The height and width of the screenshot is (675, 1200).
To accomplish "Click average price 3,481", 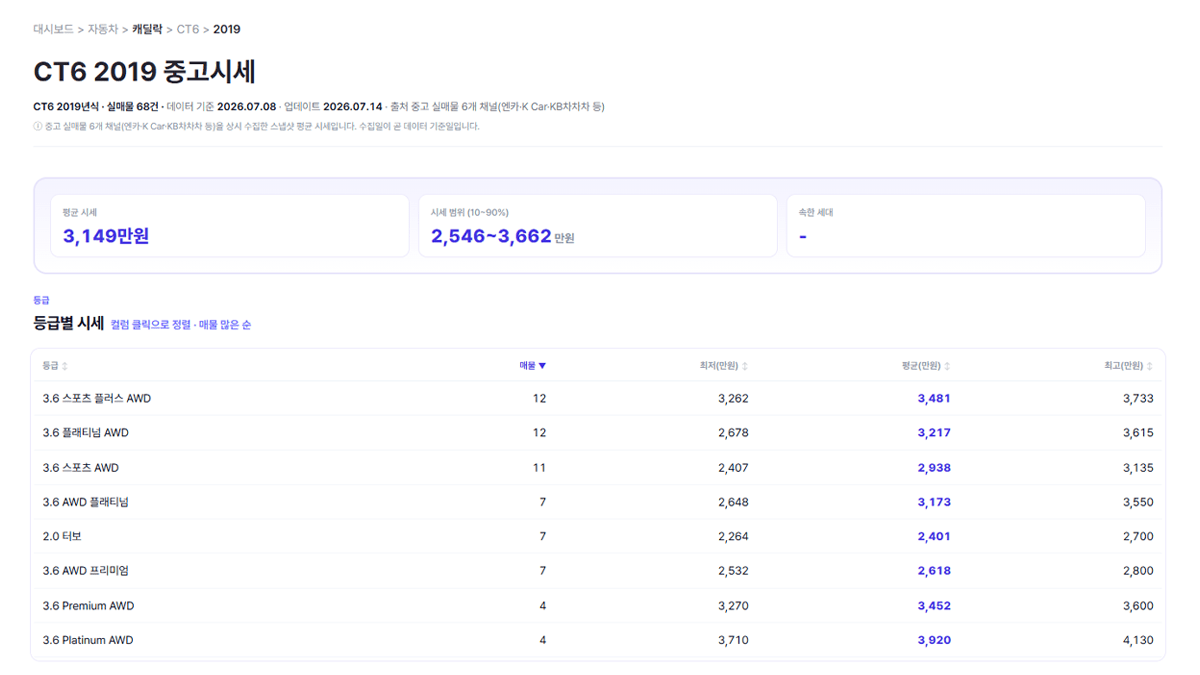I will (x=934, y=398).
